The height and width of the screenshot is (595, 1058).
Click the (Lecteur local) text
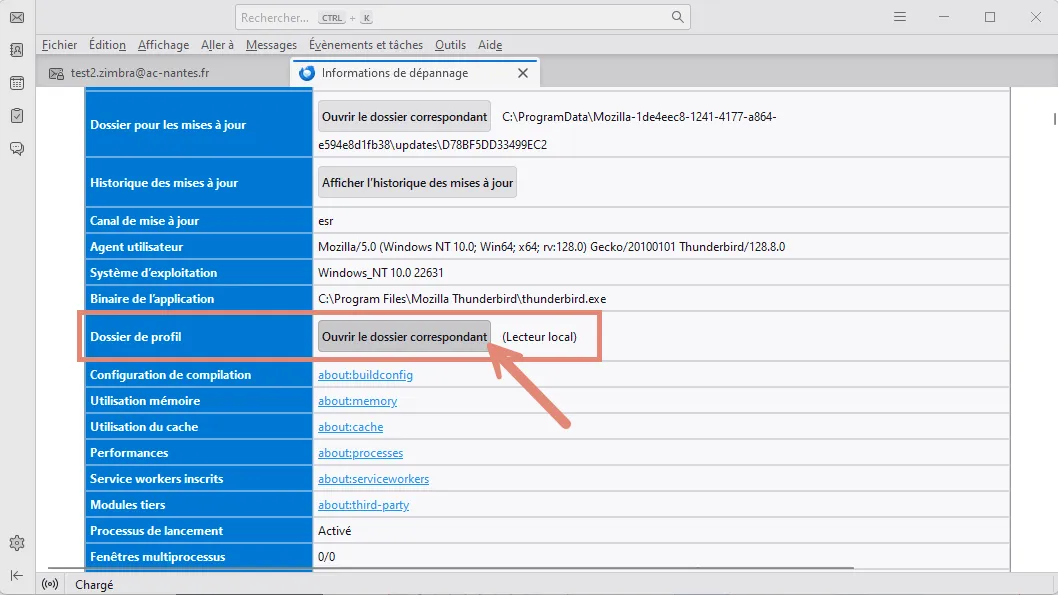(x=539, y=337)
